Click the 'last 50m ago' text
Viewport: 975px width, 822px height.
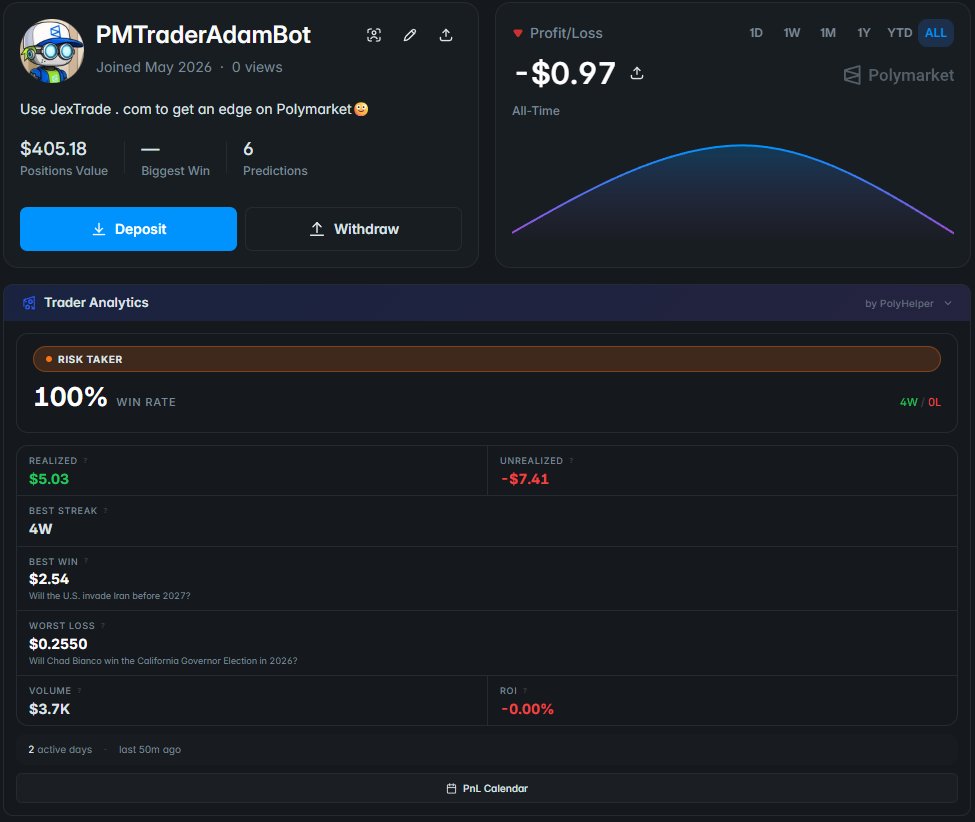coord(150,749)
